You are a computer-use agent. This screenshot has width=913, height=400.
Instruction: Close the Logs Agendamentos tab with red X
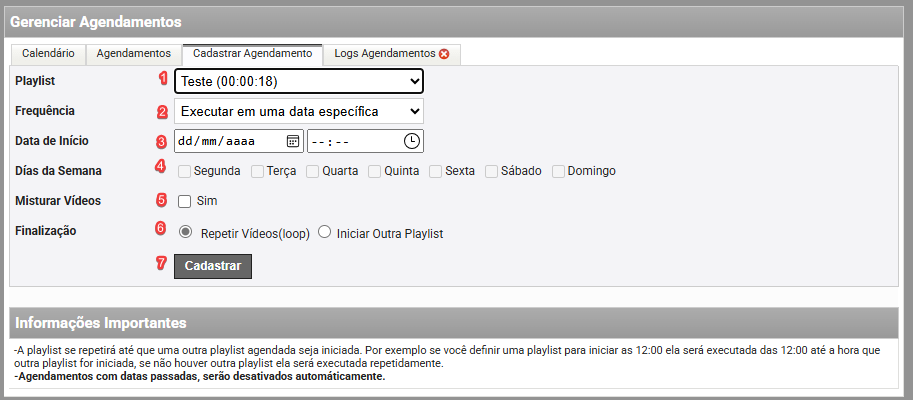tap(444, 54)
